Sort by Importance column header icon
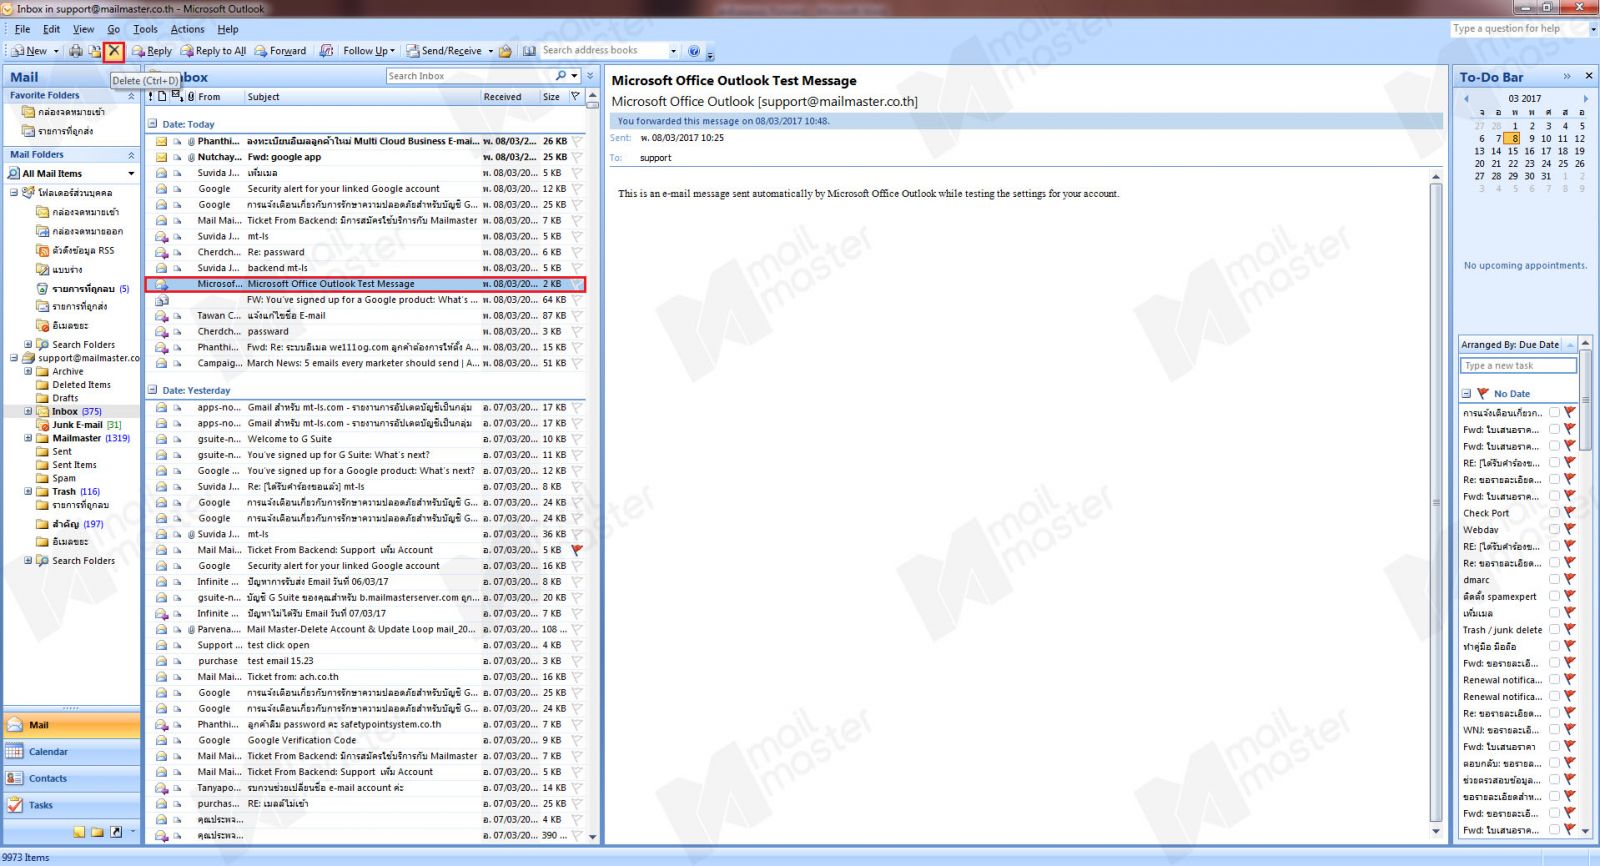1600x866 pixels. [x=151, y=97]
